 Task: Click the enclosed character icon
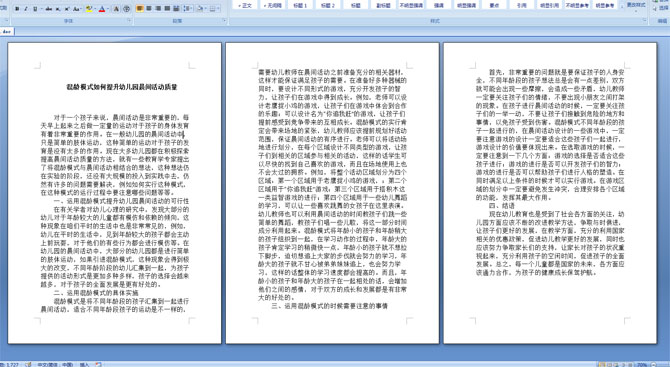(126, 9)
